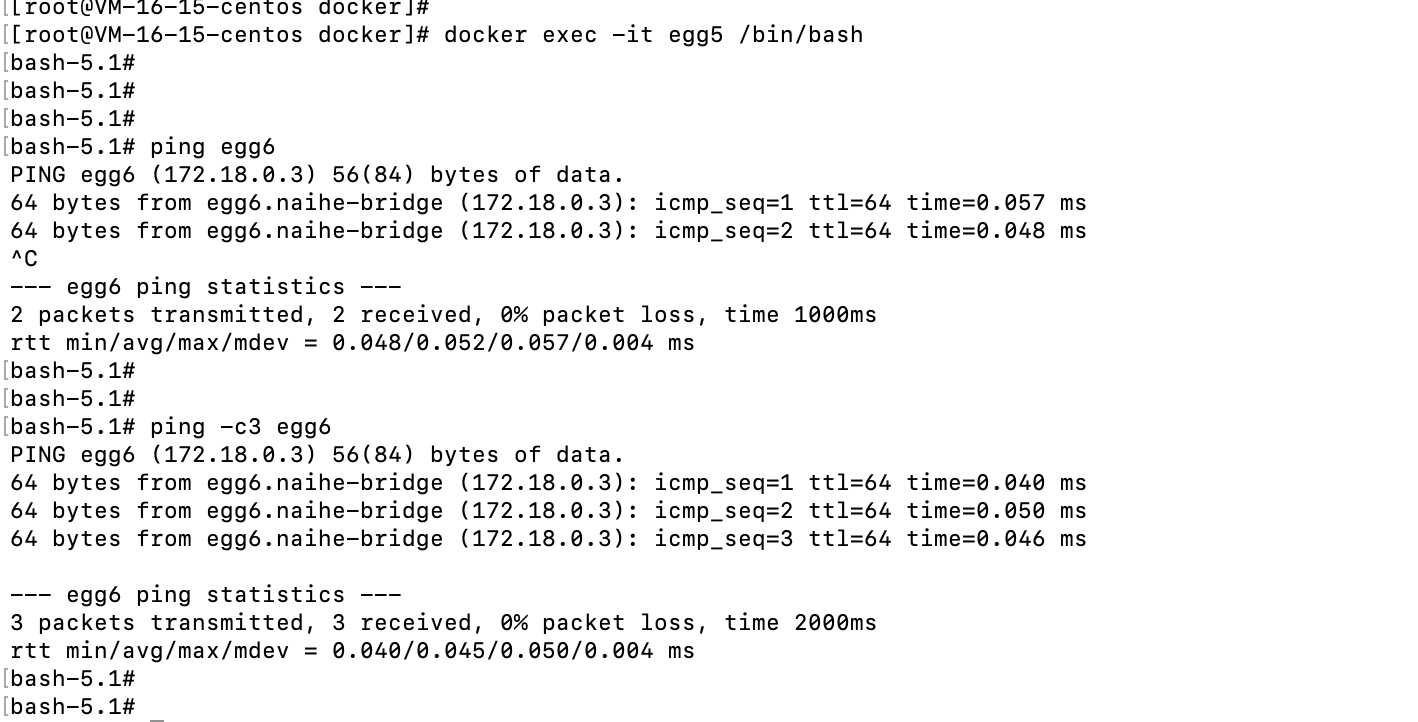Click the root@VM-16-15-centos prompt before docker exec

[x=220, y=35]
